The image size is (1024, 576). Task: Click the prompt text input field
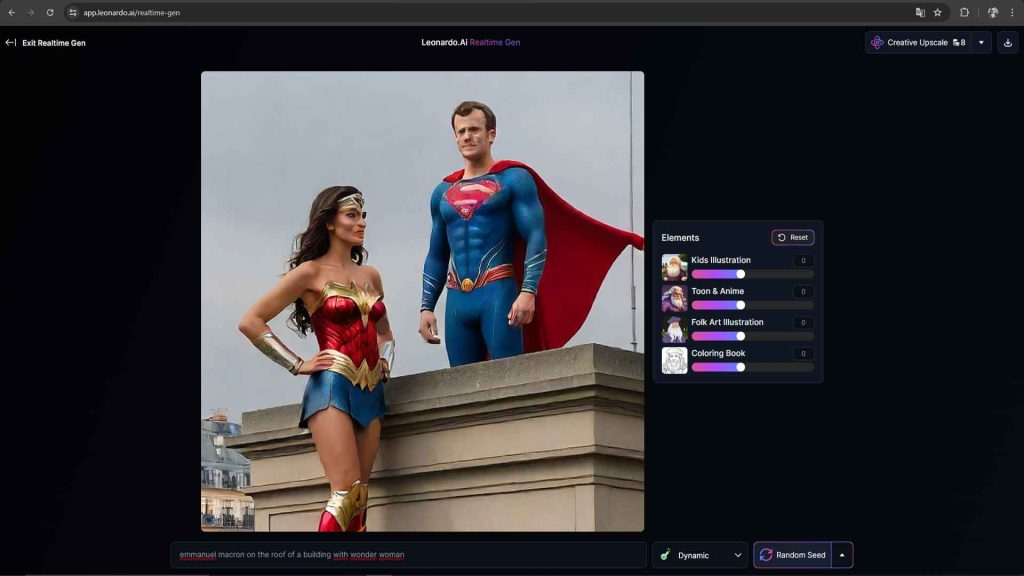409,555
